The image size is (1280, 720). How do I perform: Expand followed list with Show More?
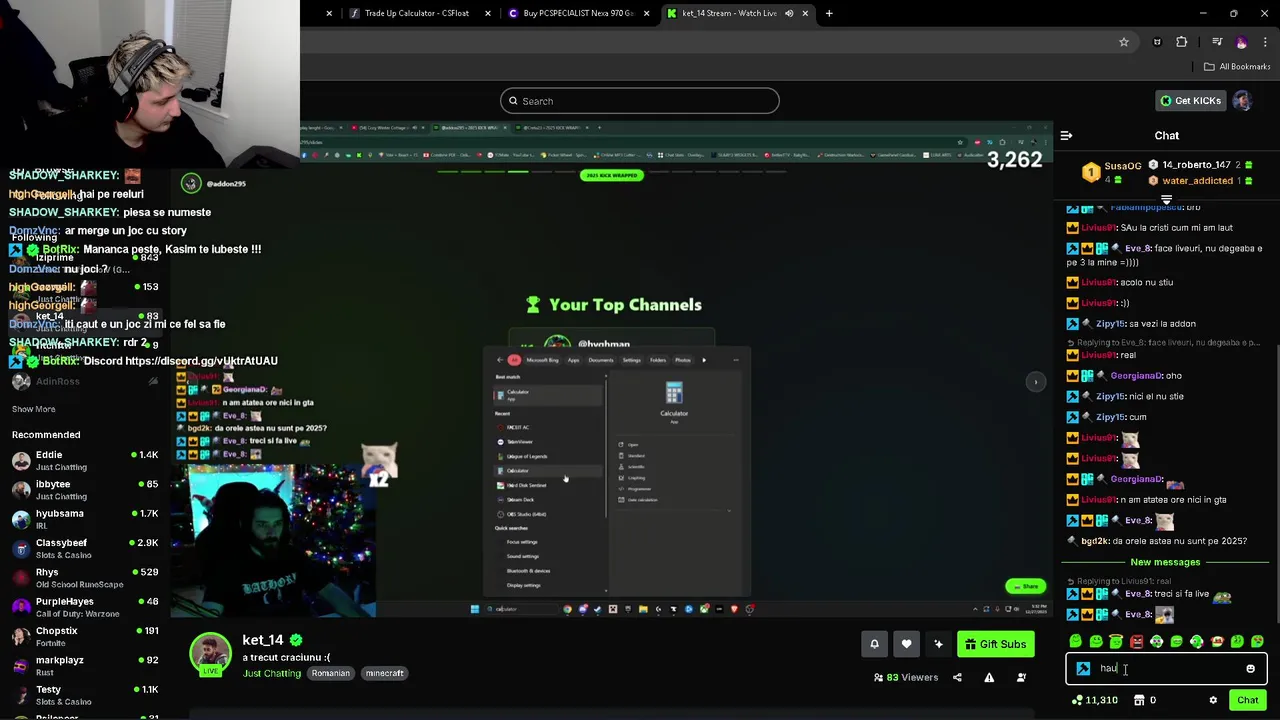pos(33,409)
